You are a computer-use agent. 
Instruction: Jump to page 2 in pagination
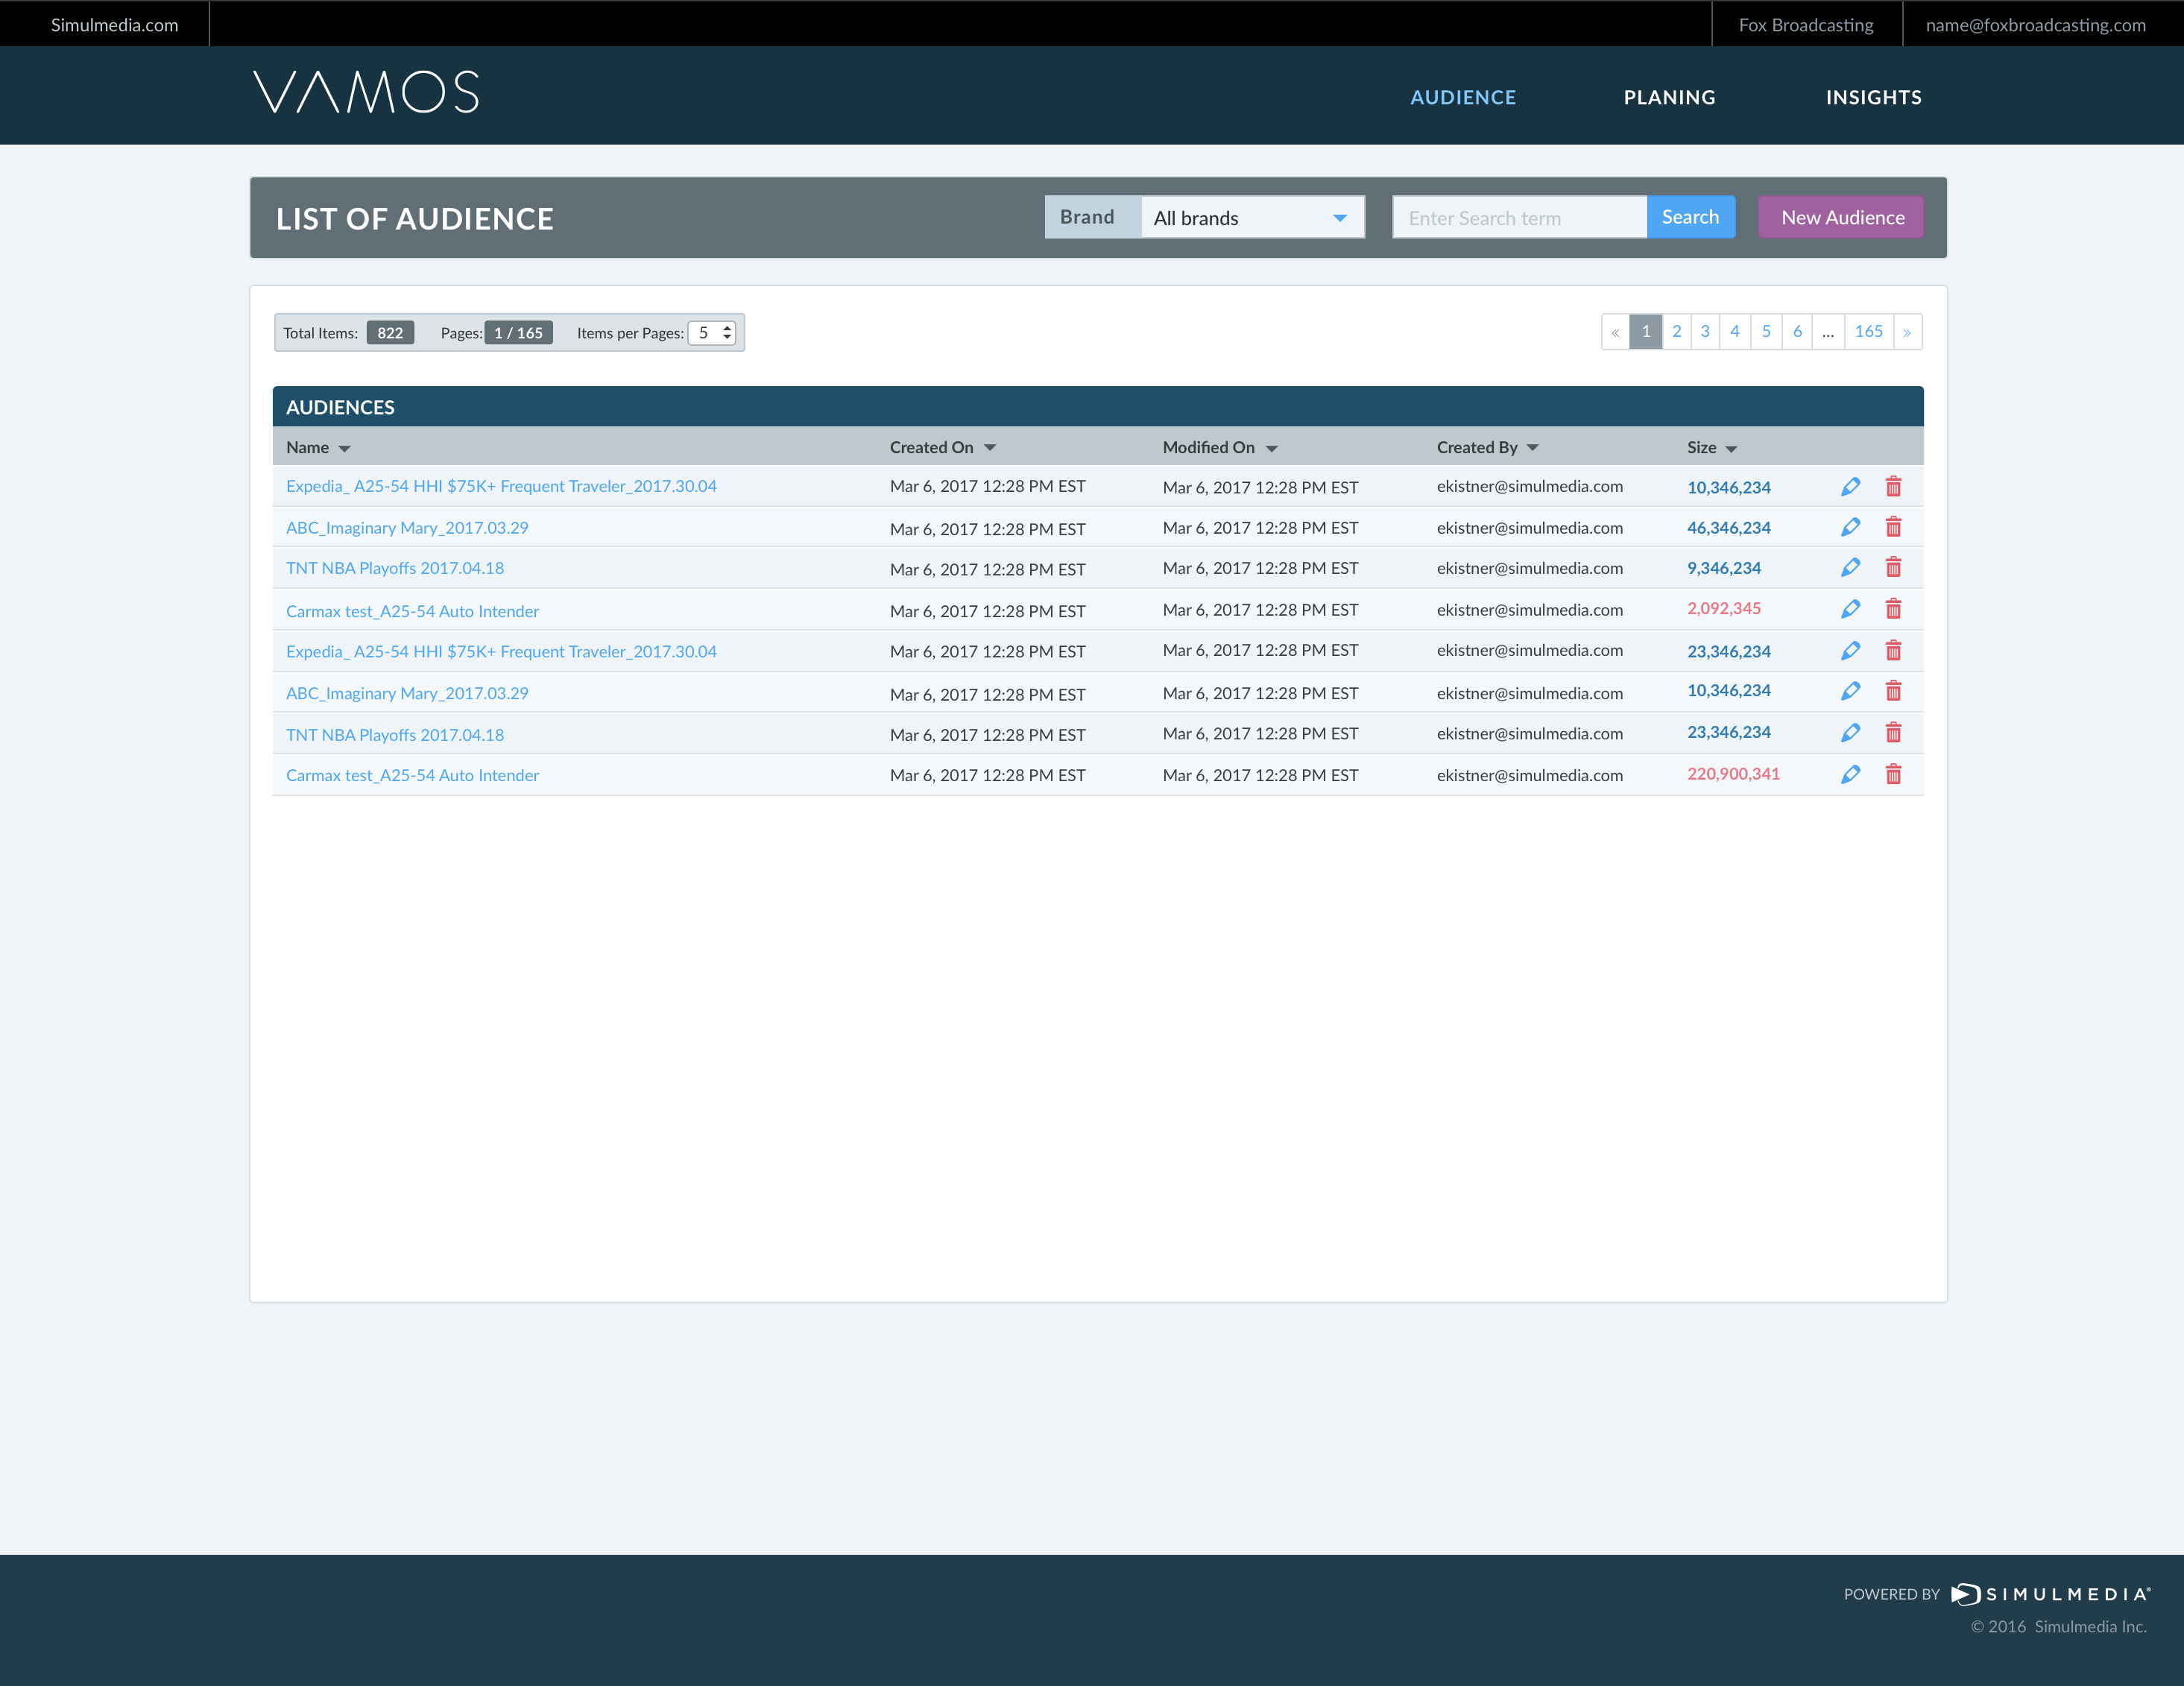[x=1677, y=332]
